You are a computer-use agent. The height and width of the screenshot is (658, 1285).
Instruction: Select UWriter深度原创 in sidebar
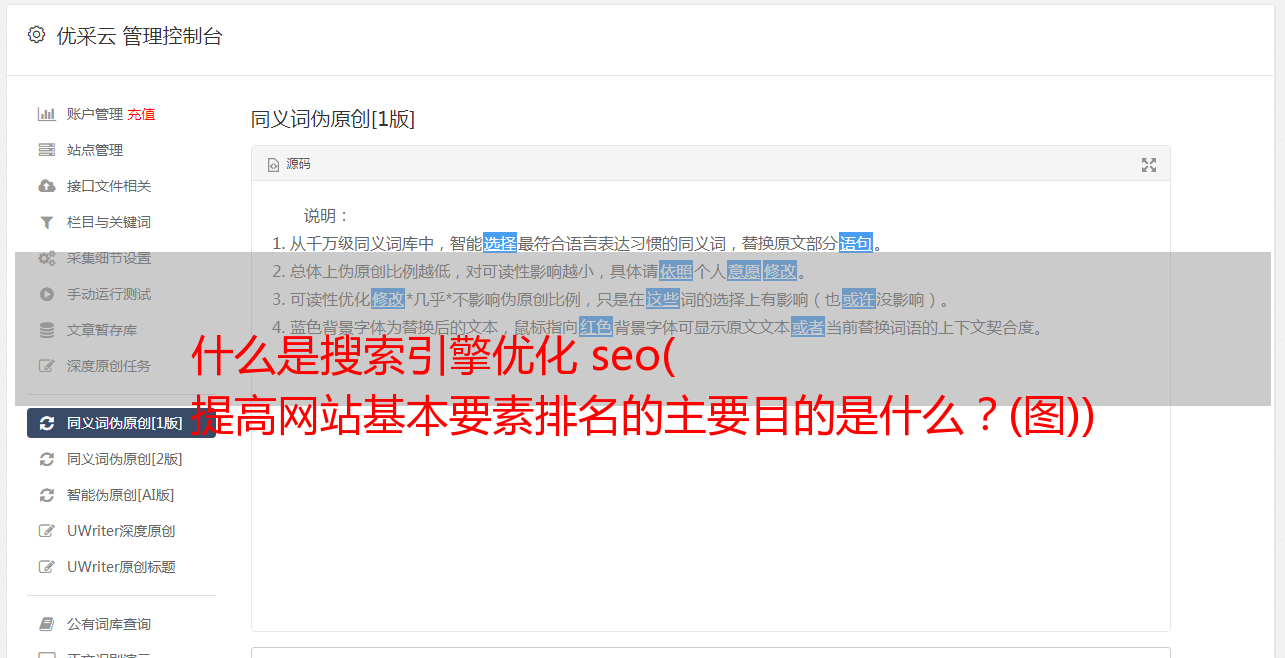pos(121,531)
